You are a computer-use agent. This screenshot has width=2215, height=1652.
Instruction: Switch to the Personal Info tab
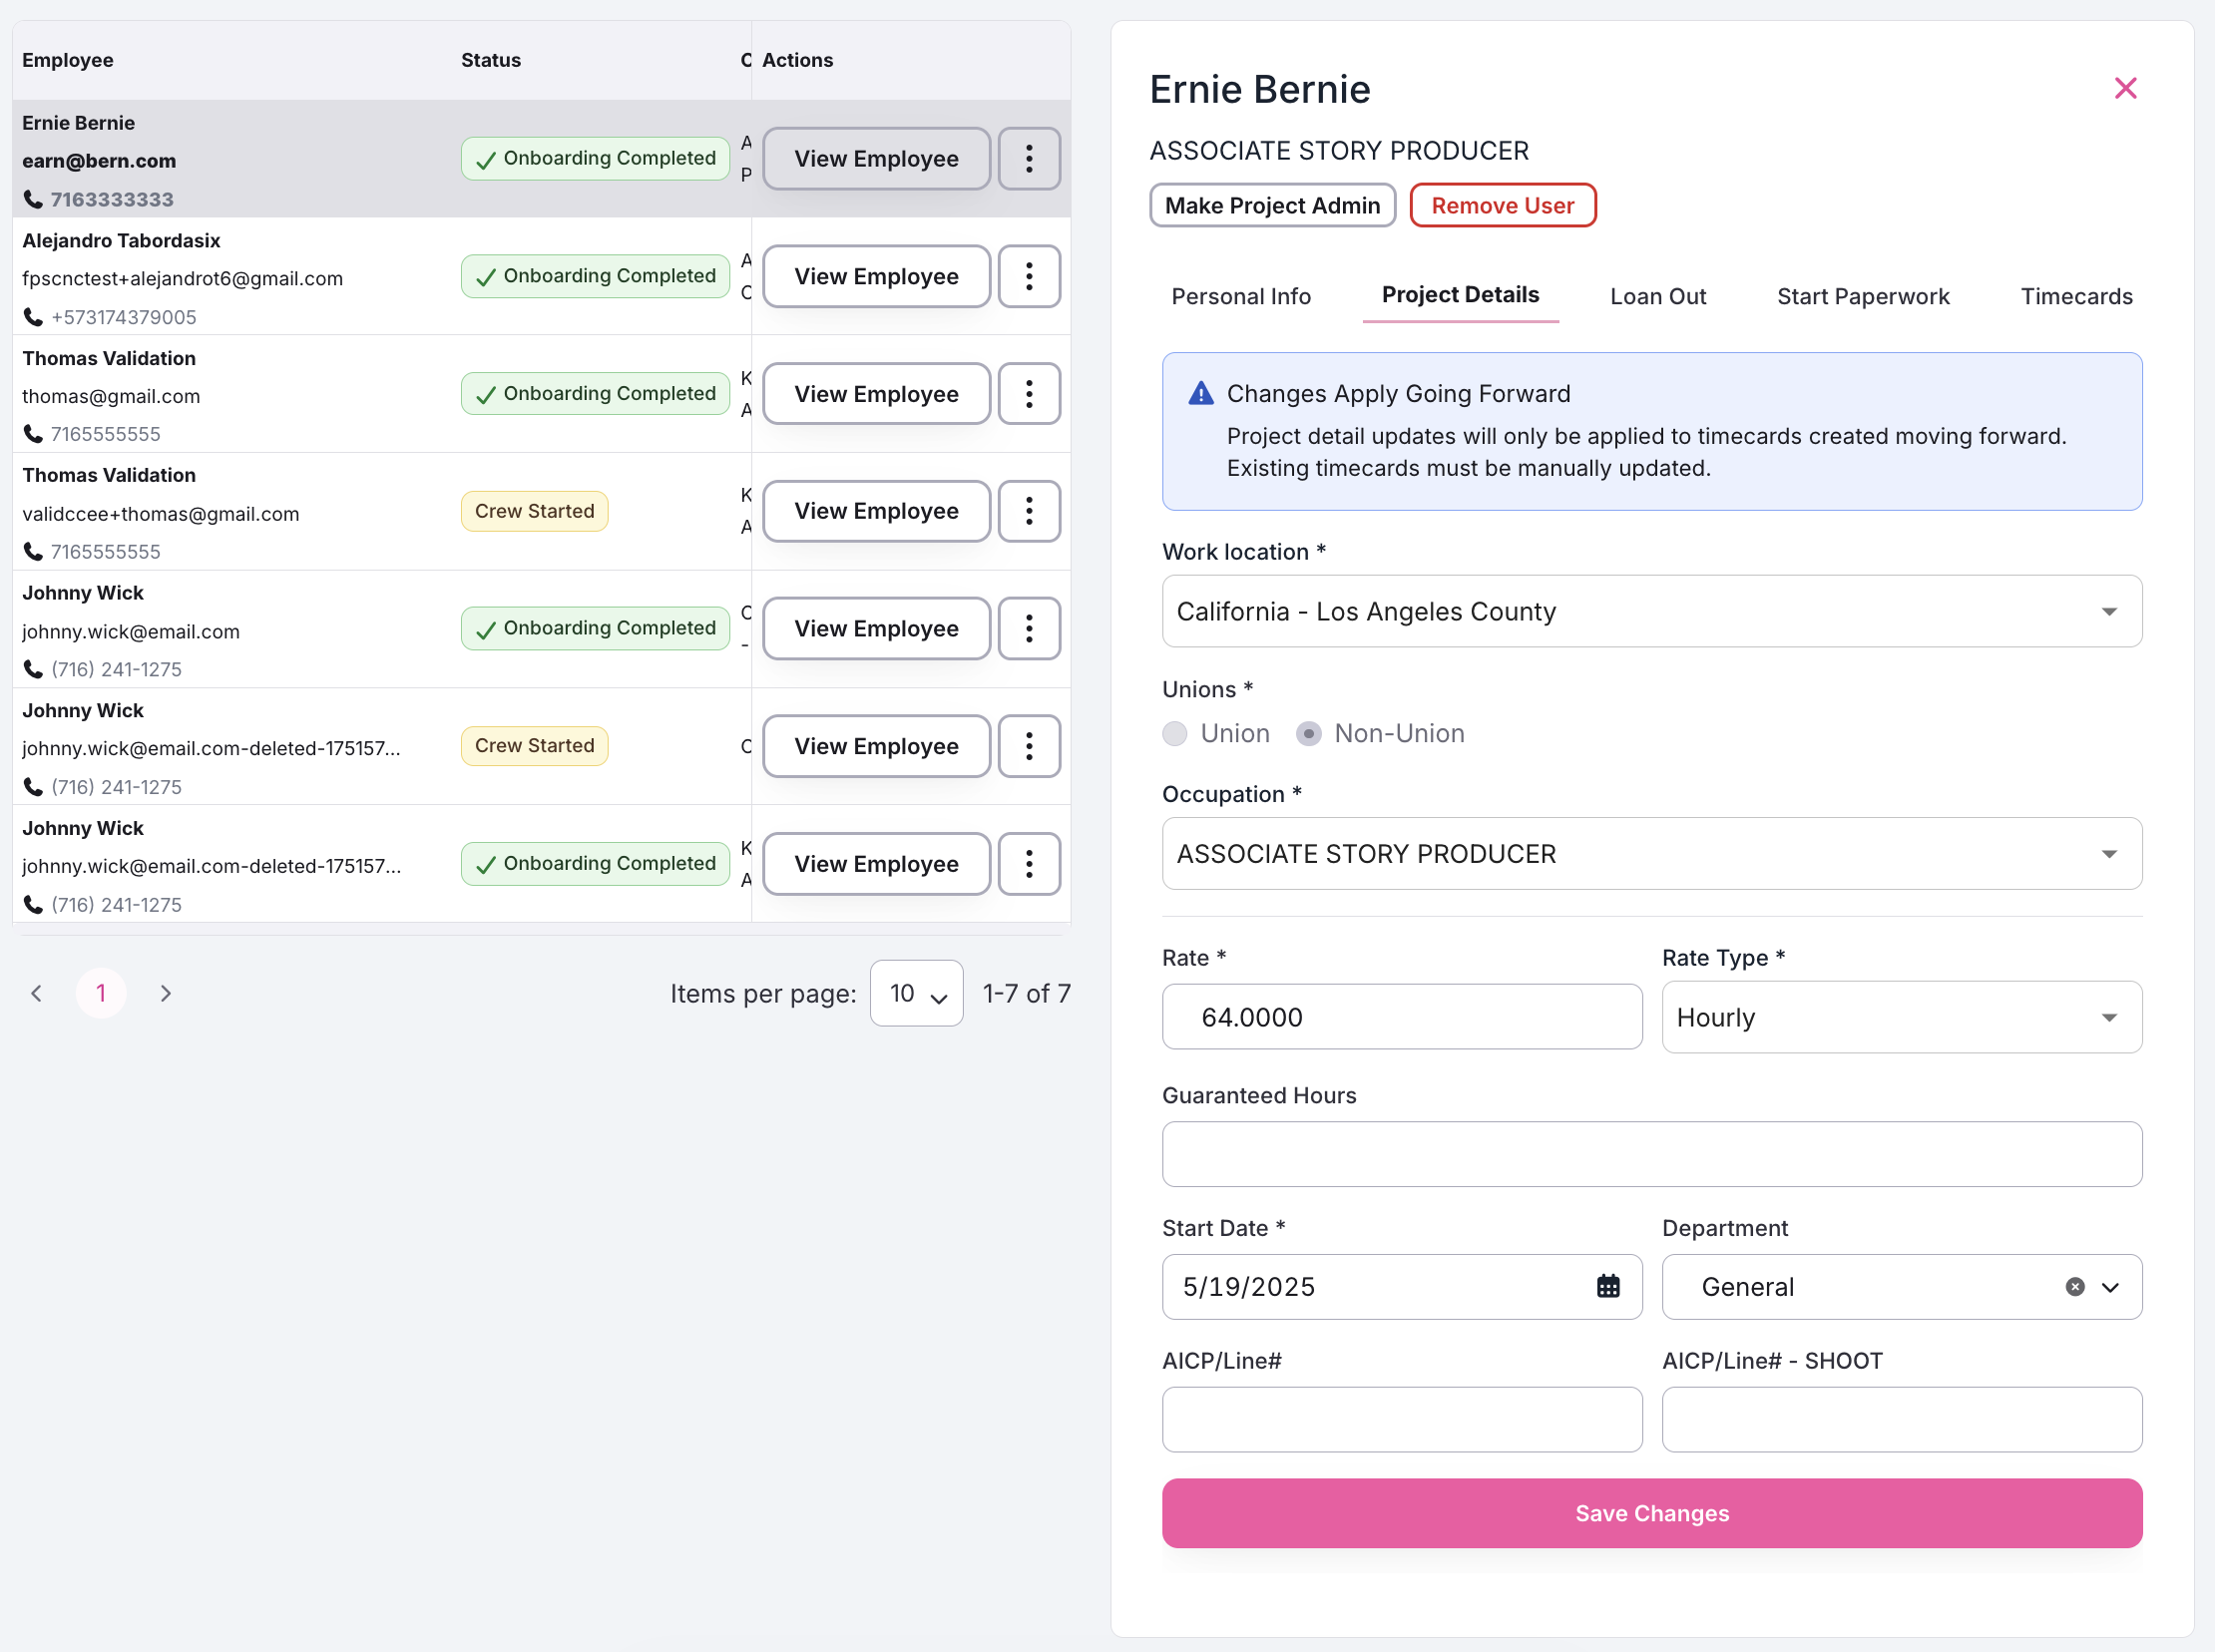pos(1240,296)
